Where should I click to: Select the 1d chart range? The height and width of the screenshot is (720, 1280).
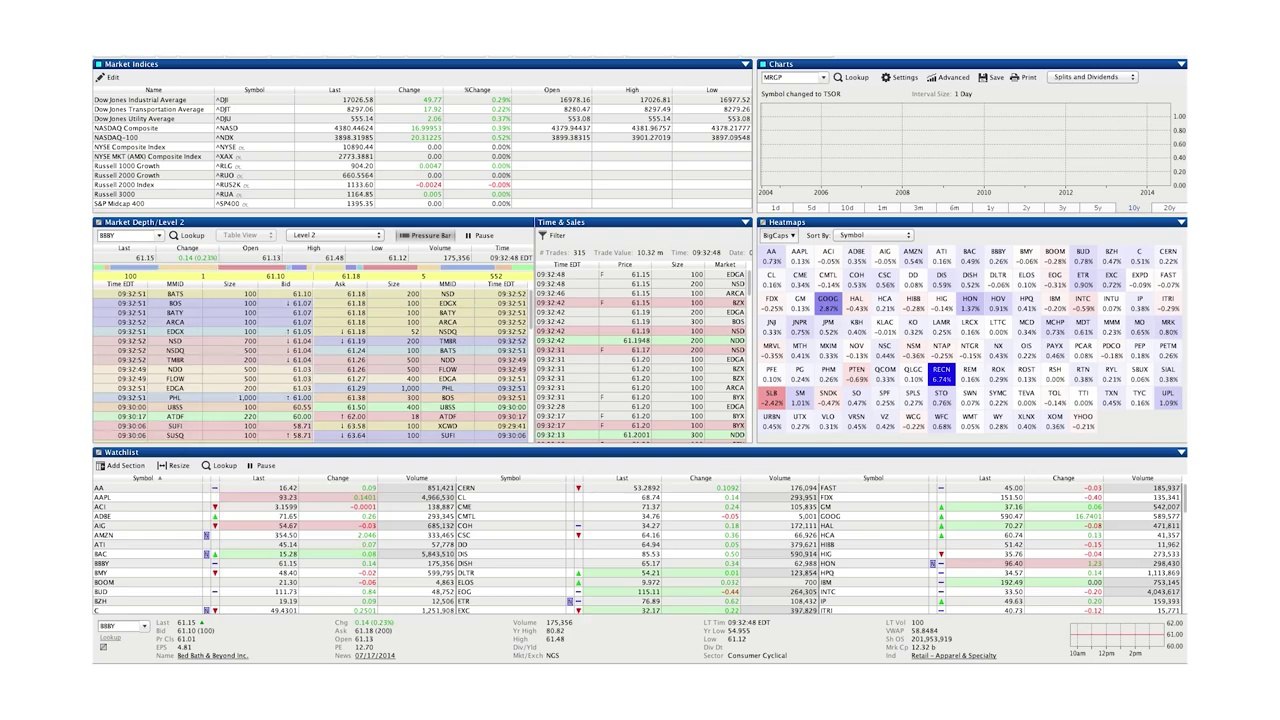(776, 207)
